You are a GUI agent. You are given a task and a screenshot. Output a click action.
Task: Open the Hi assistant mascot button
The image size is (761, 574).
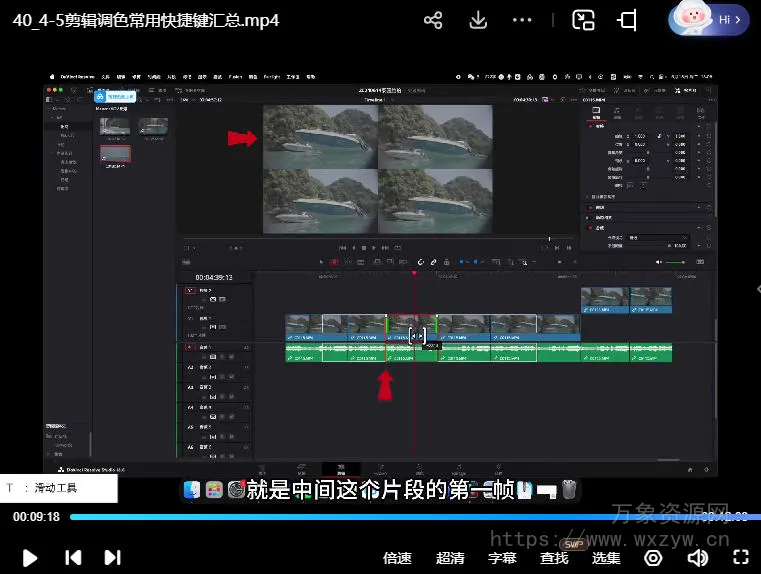[710, 19]
